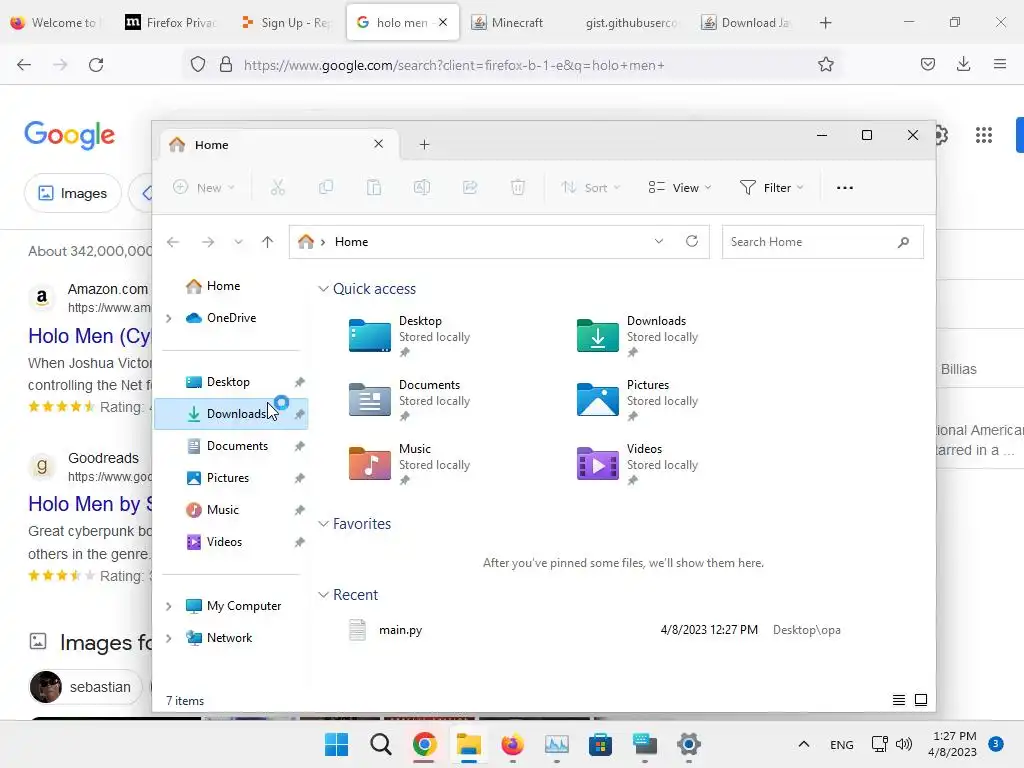Open Settings gear from the taskbar

point(688,744)
